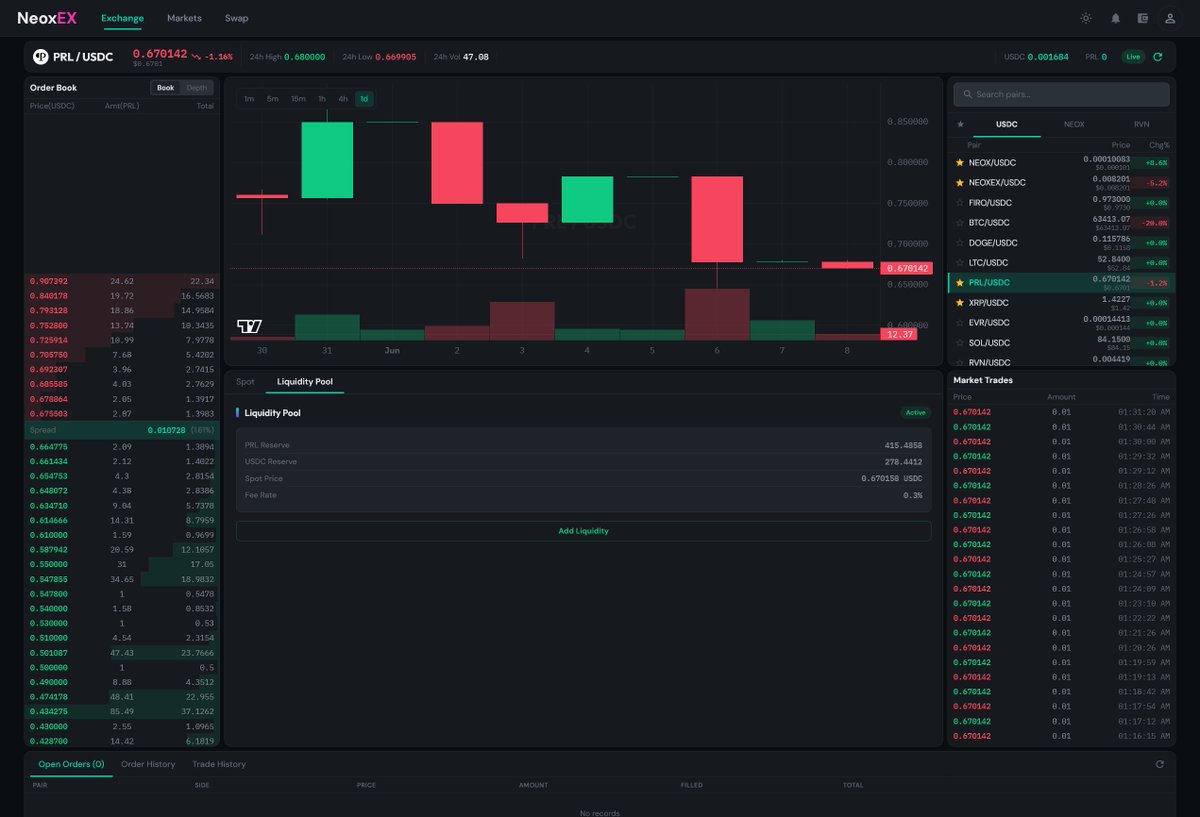Screen dimensions: 1200x817
Task: Click the NeoxEX logo
Action: pos(48,18)
